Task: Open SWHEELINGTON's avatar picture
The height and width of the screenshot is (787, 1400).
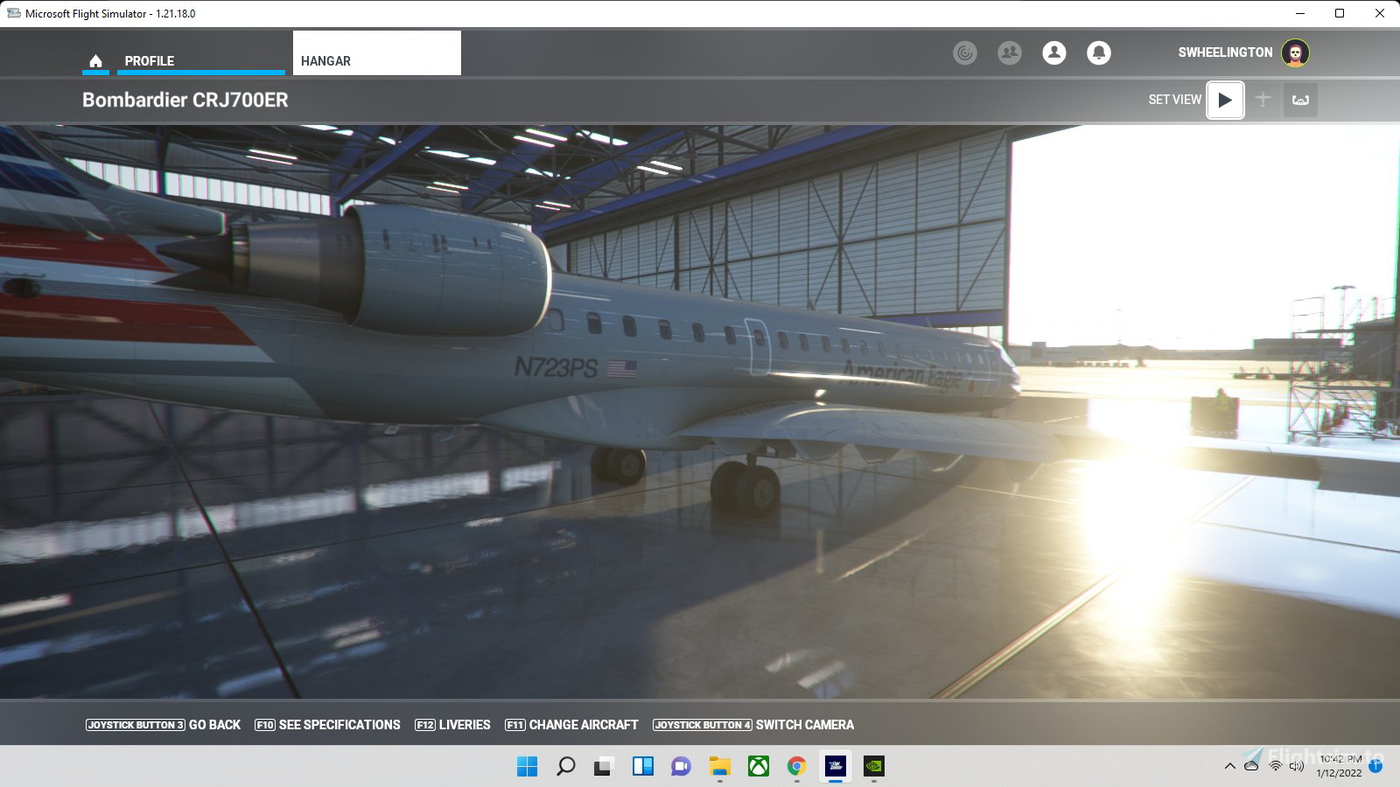Action: click(x=1294, y=52)
